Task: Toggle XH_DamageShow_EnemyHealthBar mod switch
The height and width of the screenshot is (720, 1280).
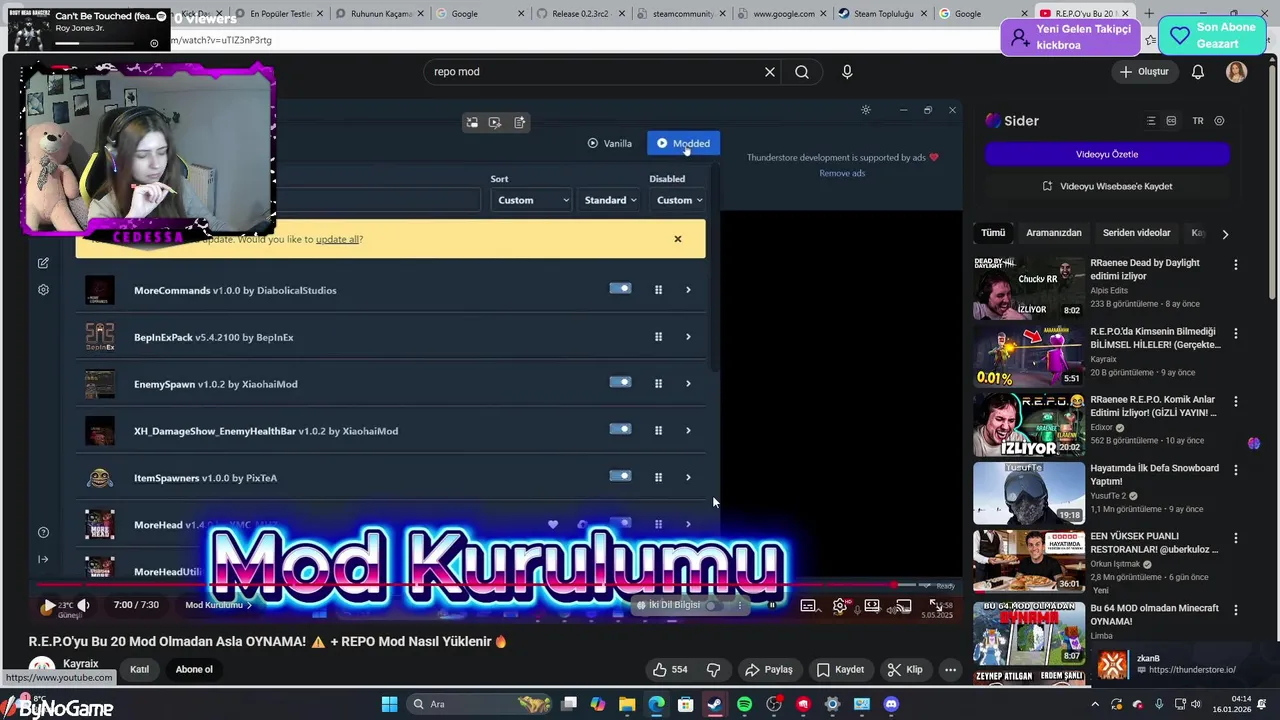Action: (x=620, y=429)
